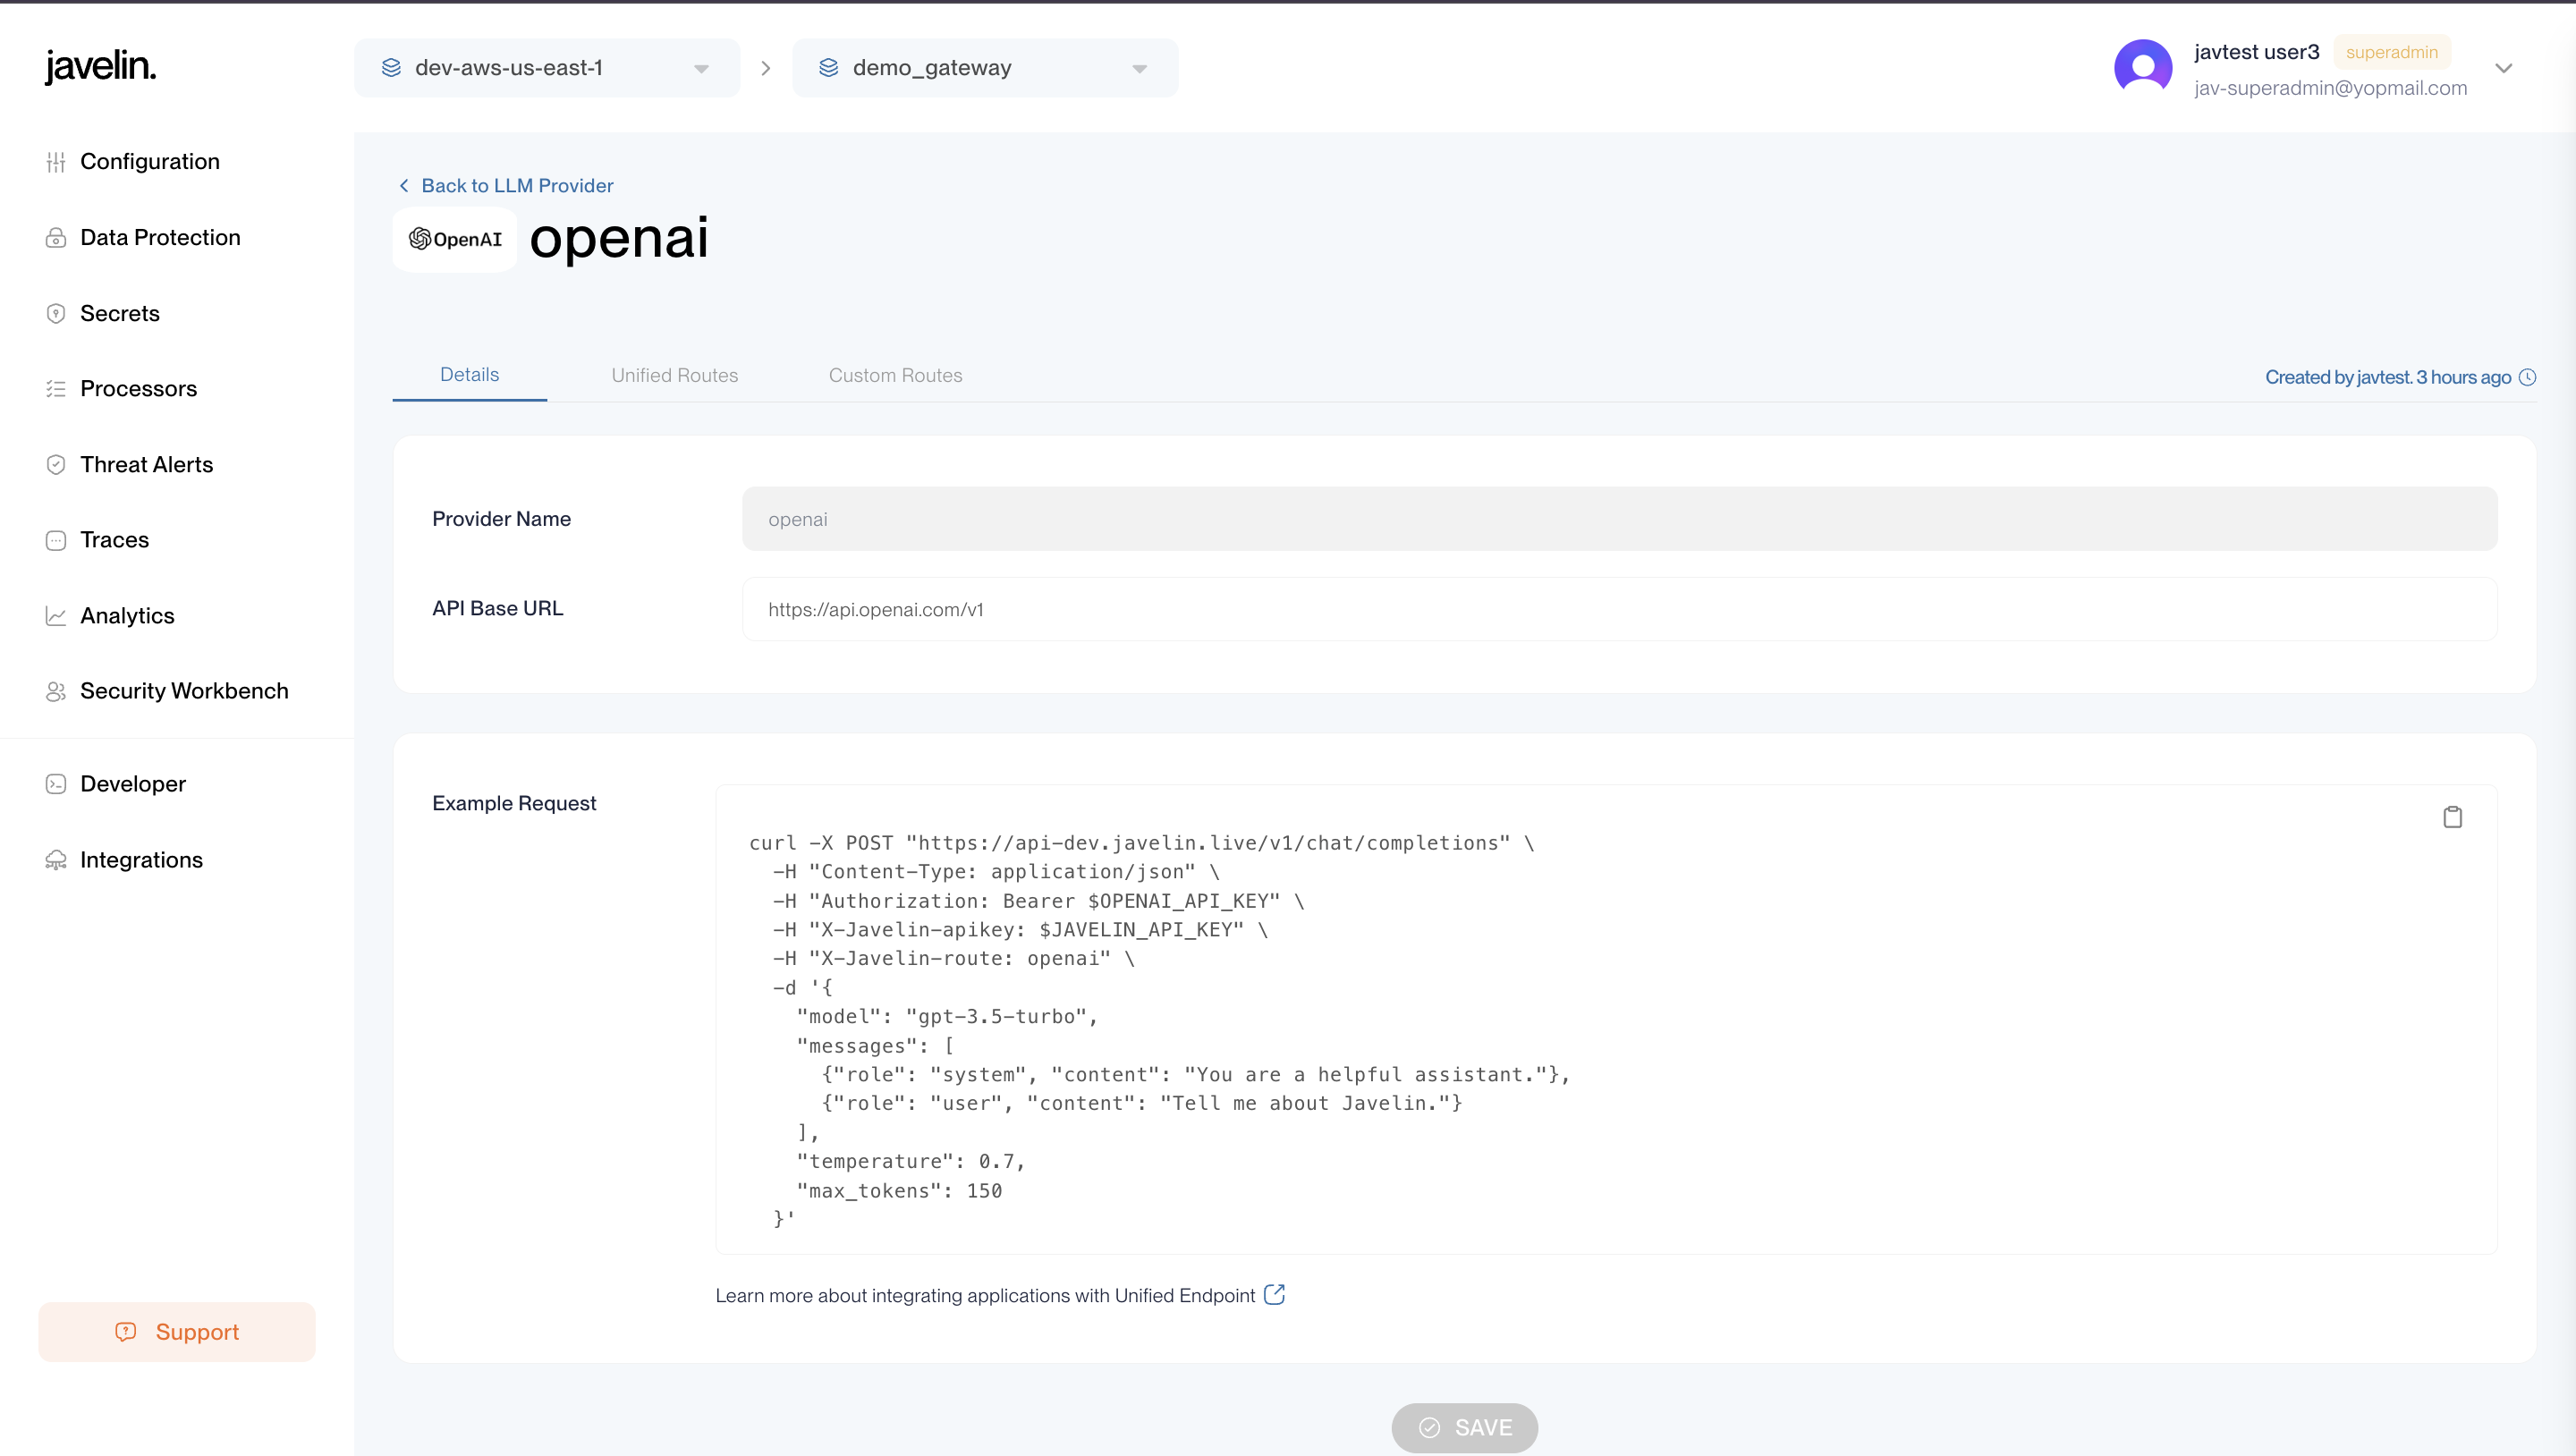The width and height of the screenshot is (2576, 1456).
Task: Click the Secrets shield icon
Action: click(x=56, y=313)
